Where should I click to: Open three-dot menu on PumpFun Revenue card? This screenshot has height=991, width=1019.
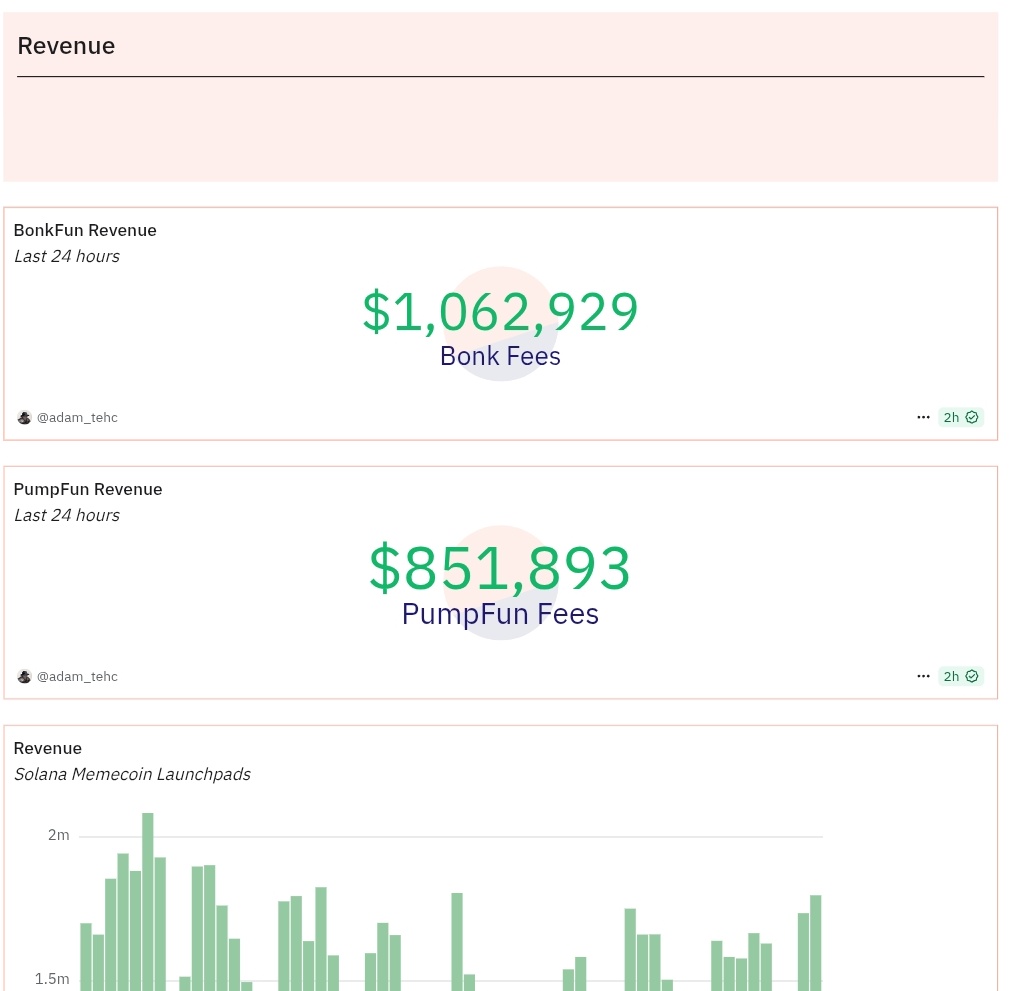[923, 676]
